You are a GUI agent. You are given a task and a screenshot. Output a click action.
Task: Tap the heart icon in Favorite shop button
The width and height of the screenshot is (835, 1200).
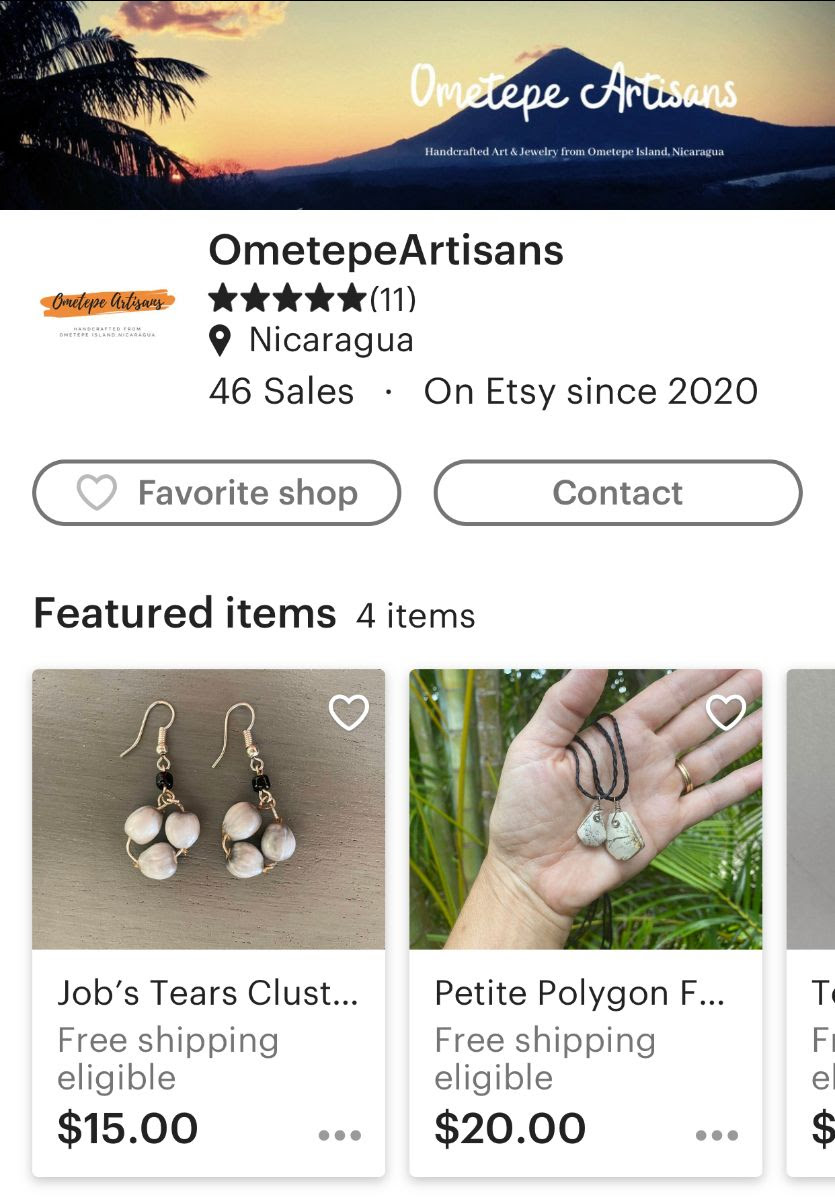97,493
